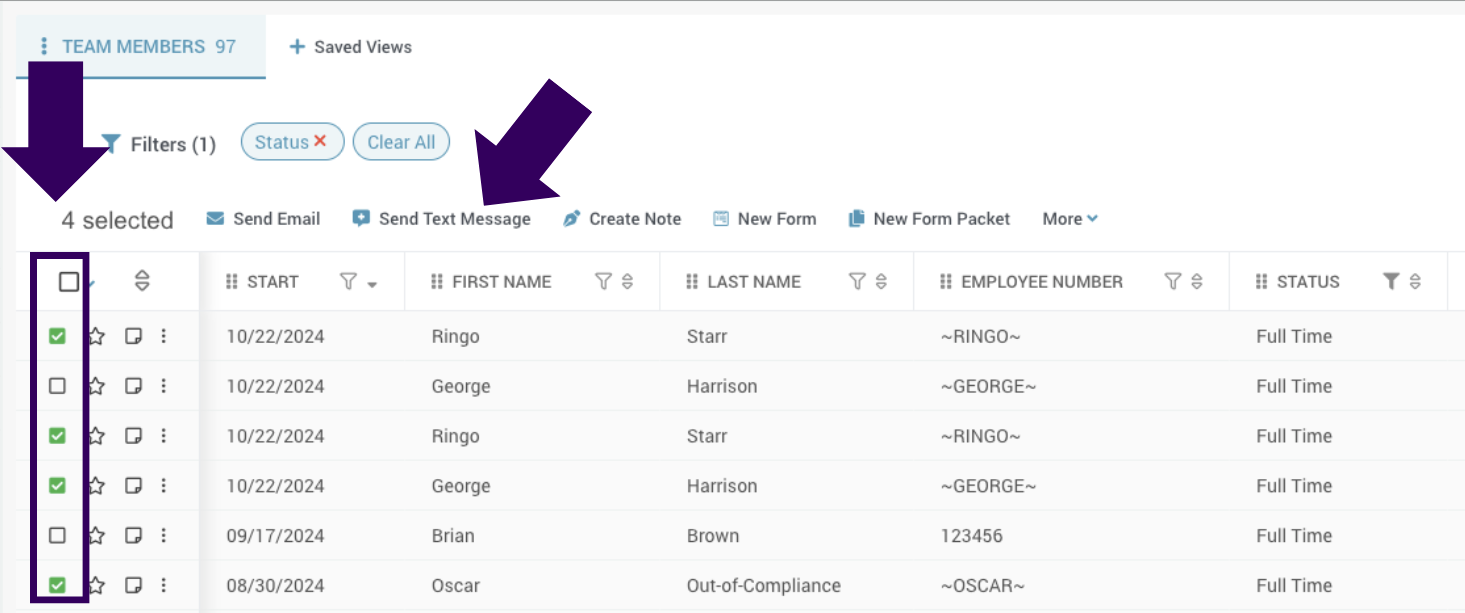Click the expand/collapse rows icon in header

pos(142,282)
